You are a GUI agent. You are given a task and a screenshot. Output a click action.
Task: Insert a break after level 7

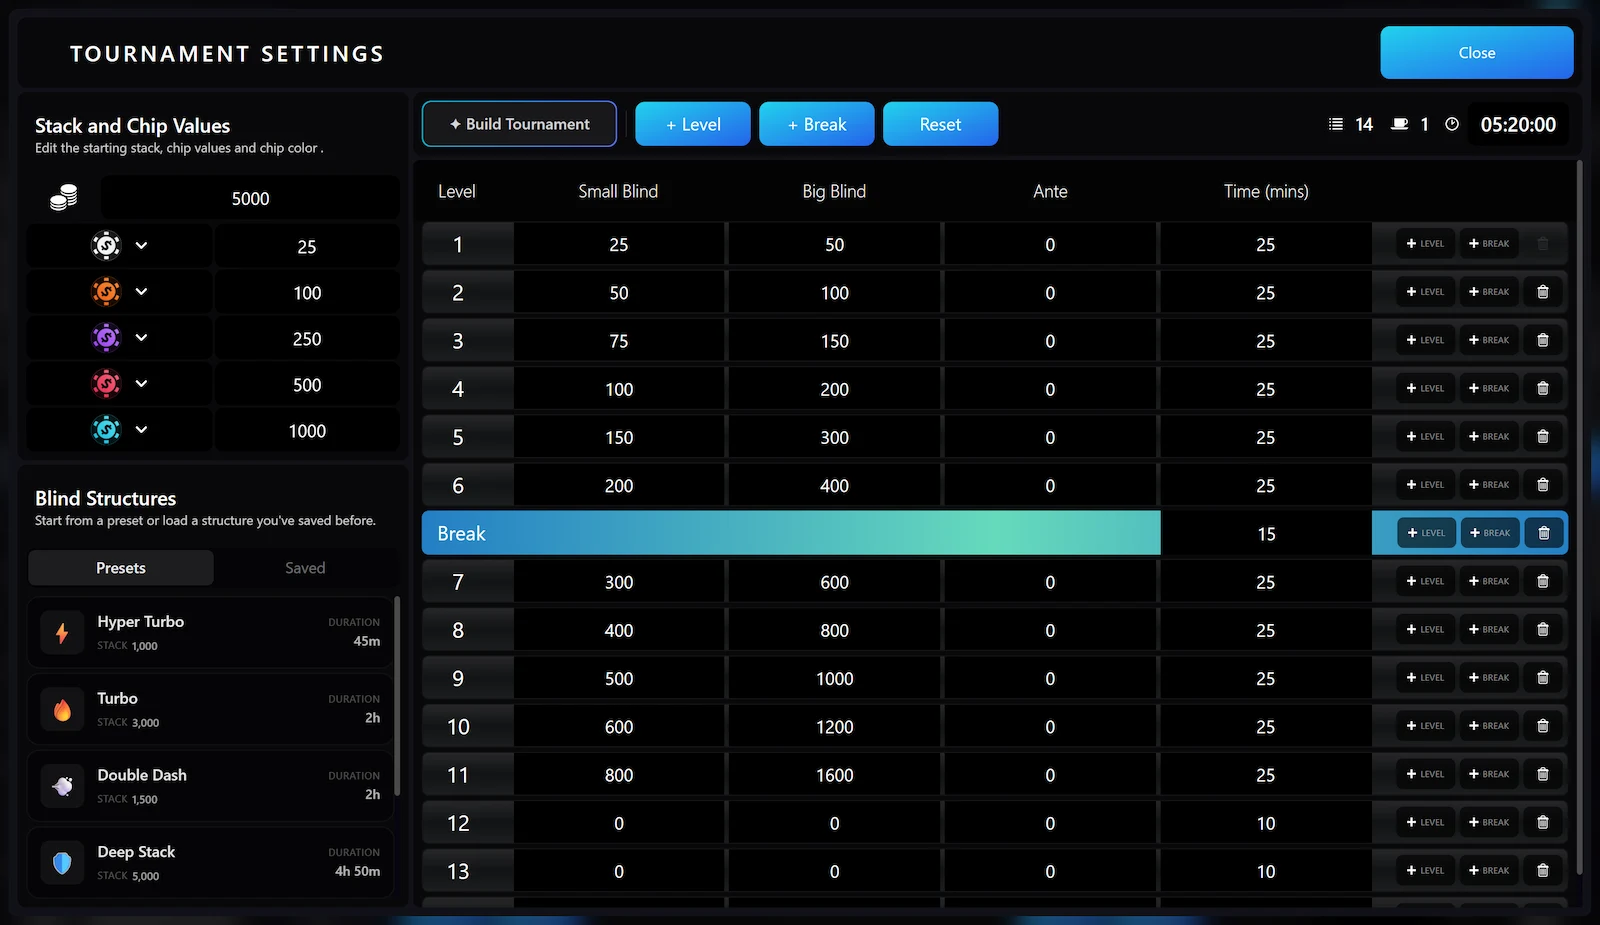[1489, 581]
